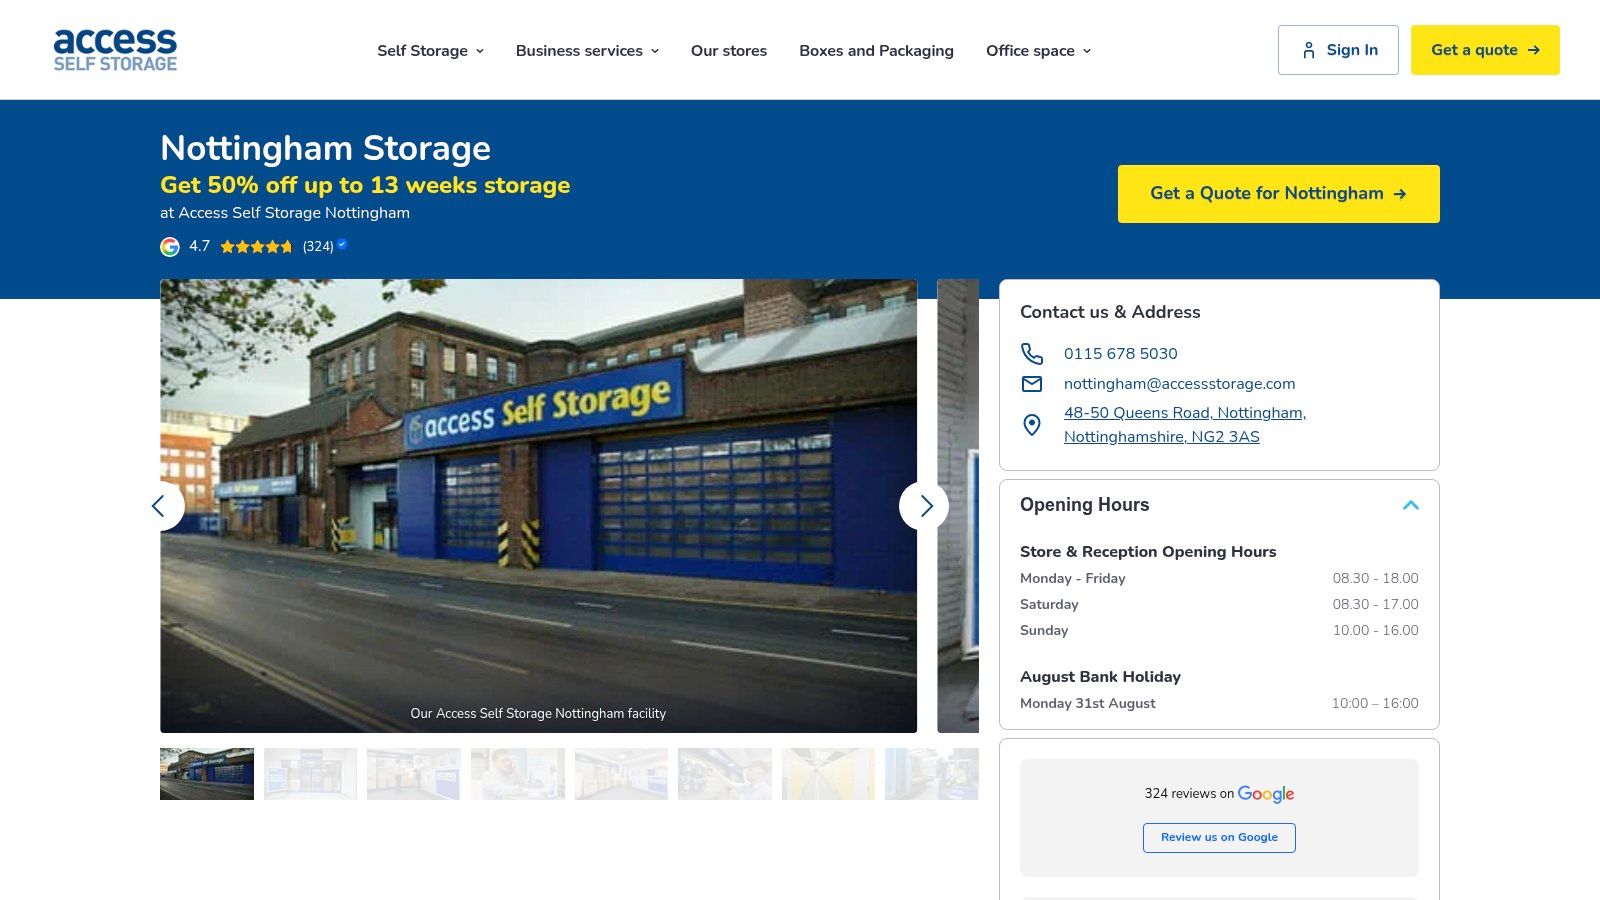Open the Business services dropdown menu
This screenshot has height=900, width=1600.
coord(587,51)
